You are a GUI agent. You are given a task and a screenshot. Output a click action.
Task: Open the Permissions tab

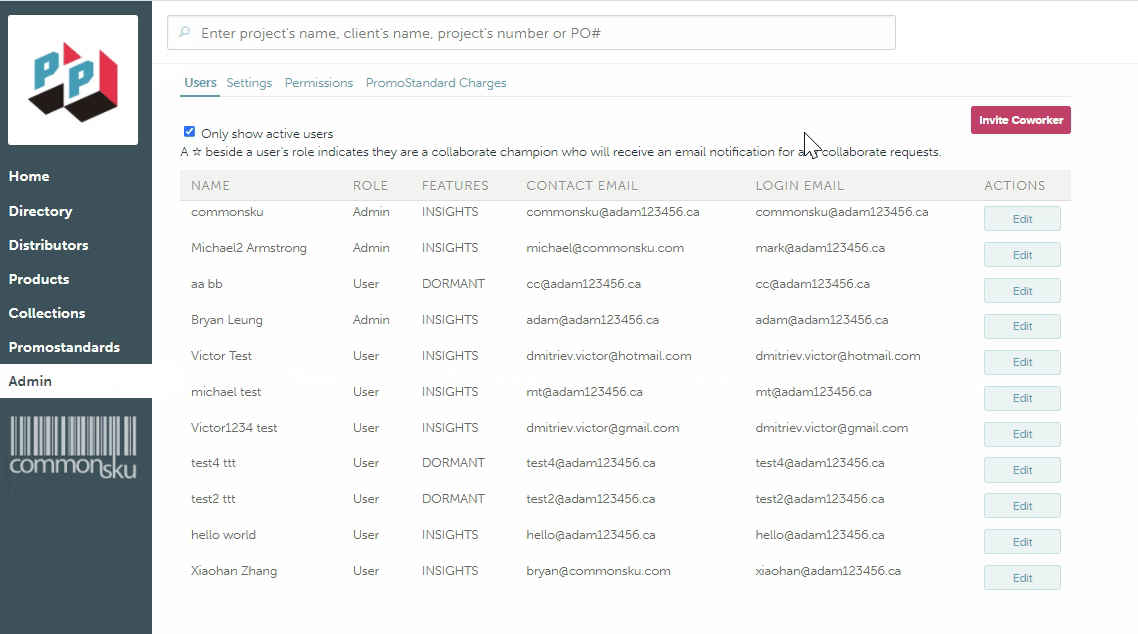coord(318,83)
